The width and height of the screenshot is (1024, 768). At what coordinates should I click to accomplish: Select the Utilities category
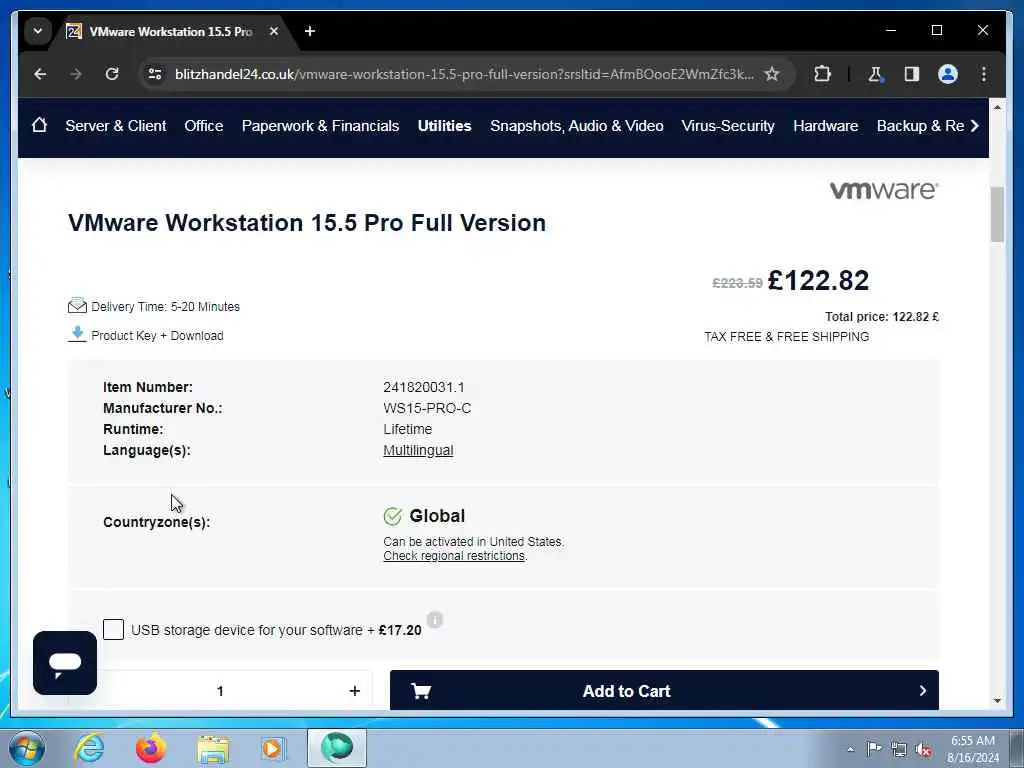click(x=444, y=125)
